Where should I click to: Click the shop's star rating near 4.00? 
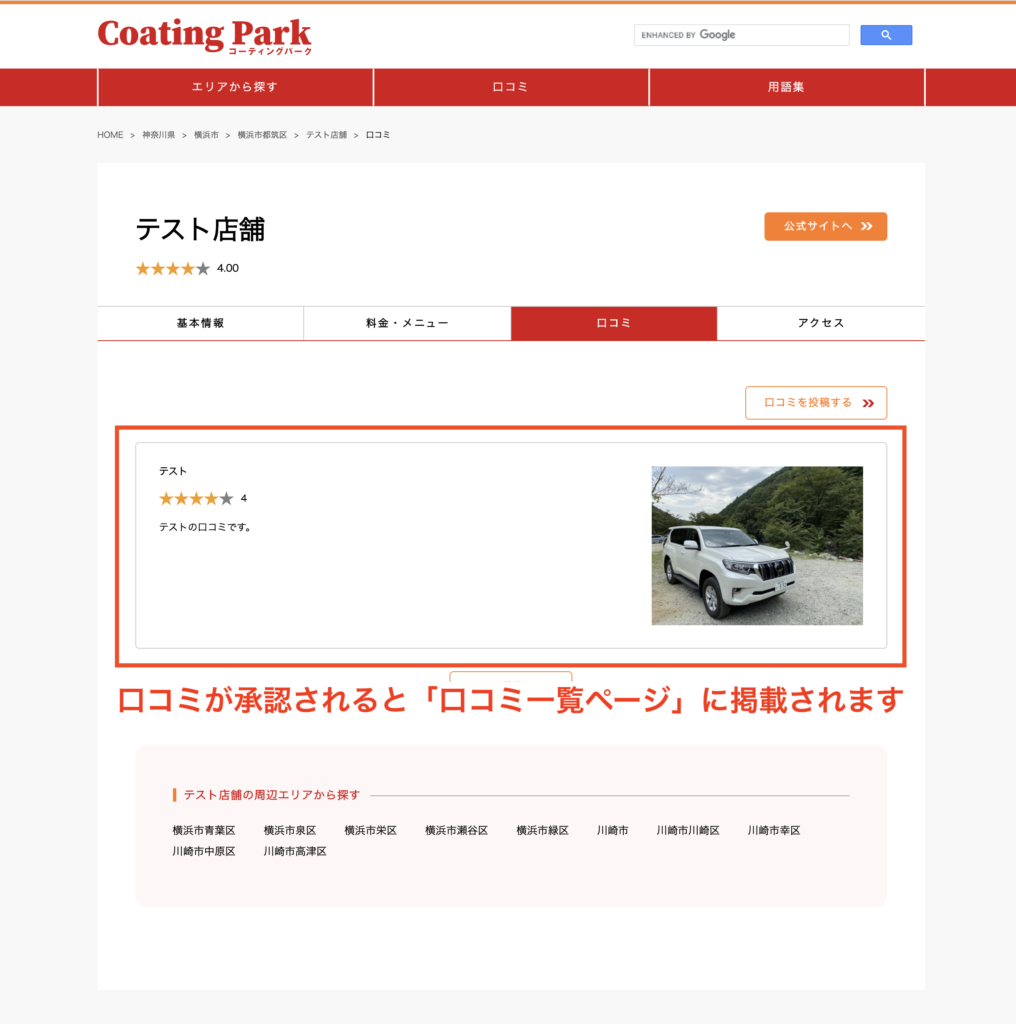point(173,269)
